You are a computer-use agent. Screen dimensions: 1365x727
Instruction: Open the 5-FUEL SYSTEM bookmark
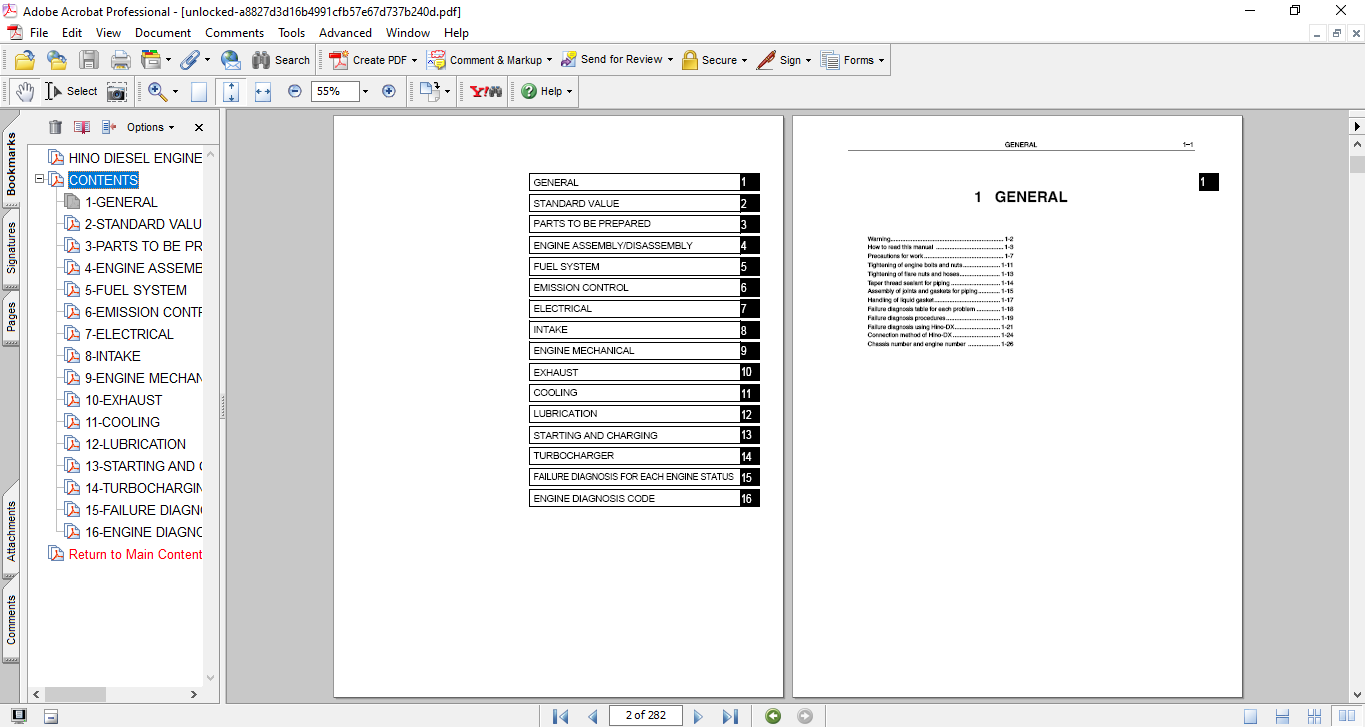click(135, 290)
